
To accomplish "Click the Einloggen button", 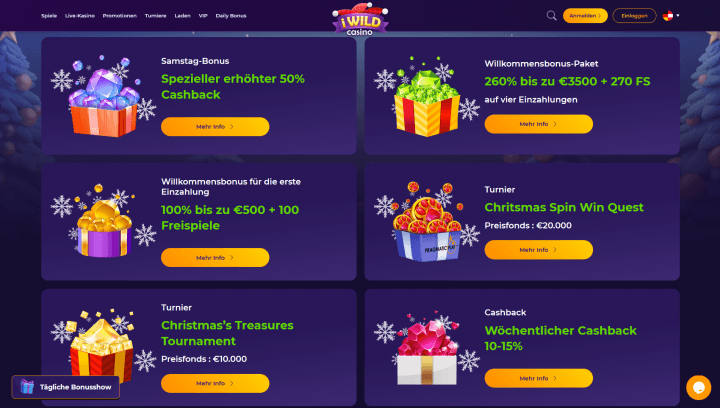I will [634, 16].
